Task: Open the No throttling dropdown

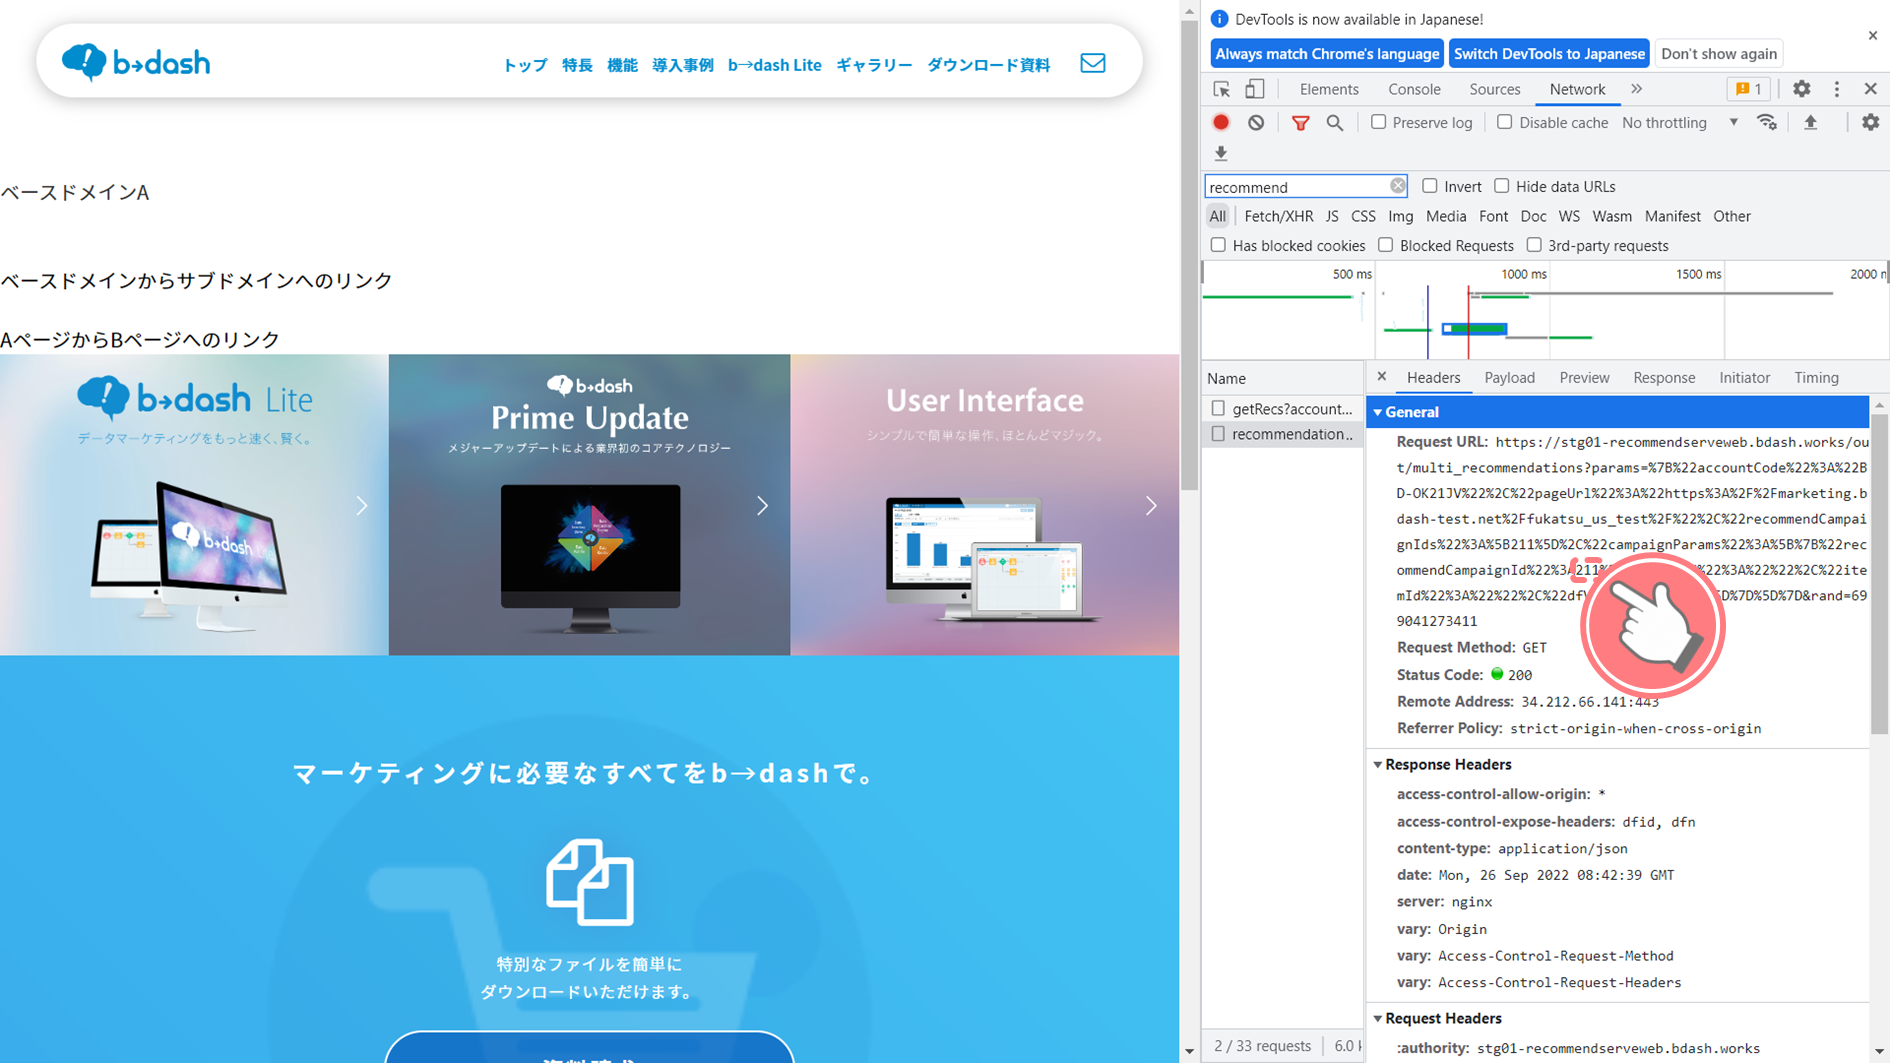Action: coord(1680,122)
